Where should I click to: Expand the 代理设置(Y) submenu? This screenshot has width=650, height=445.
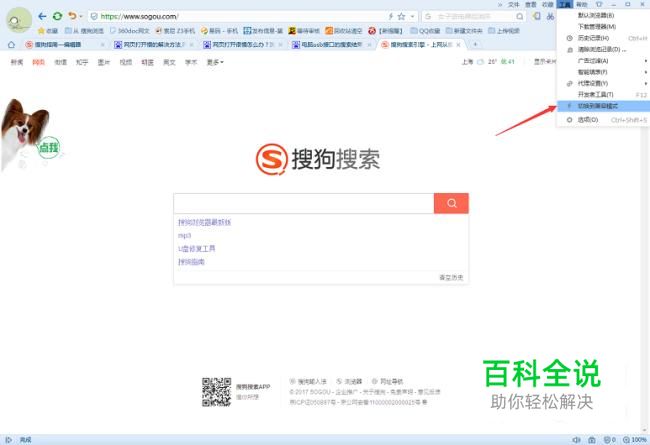[x=603, y=83]
